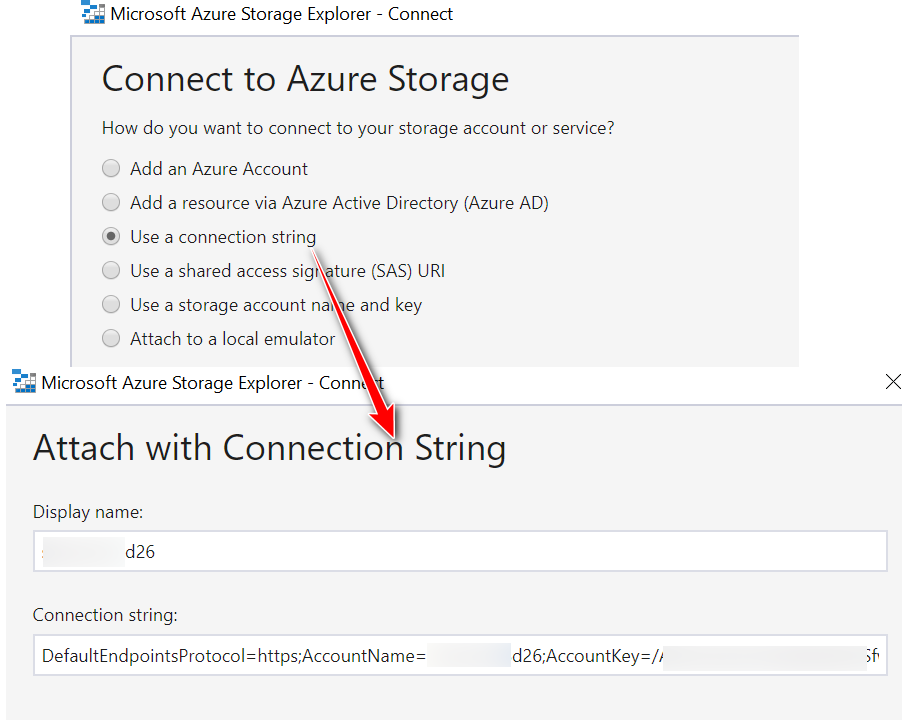The width and height of the screenshot is (912, 721).
Task: Choose Attach to a local emulator
Action: (111, 338)
